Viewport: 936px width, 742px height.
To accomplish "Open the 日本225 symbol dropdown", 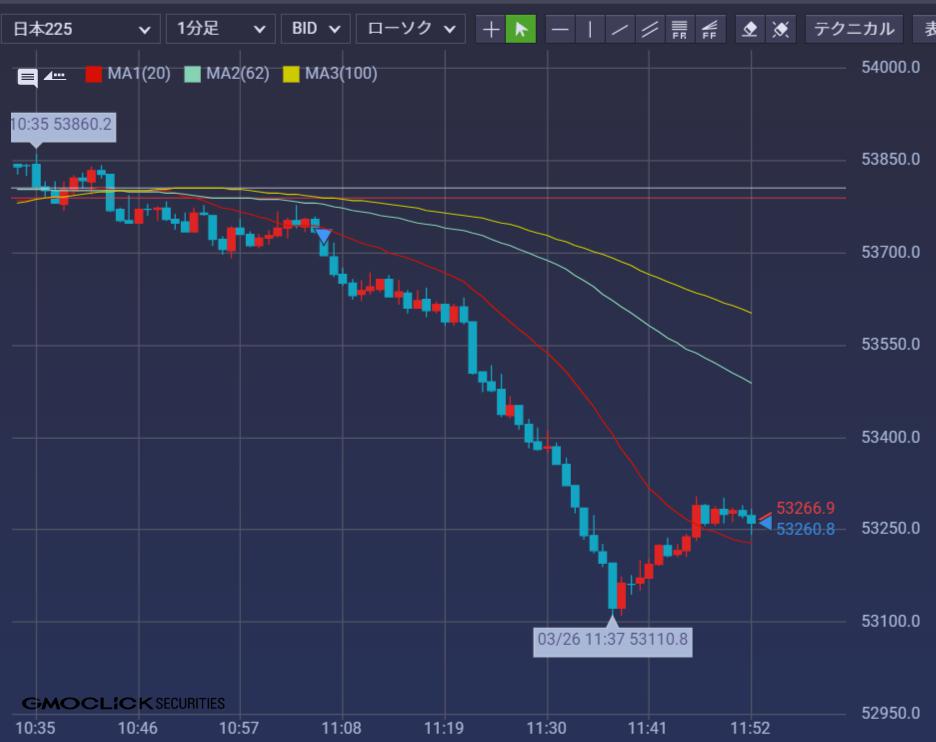I will 80,29.
